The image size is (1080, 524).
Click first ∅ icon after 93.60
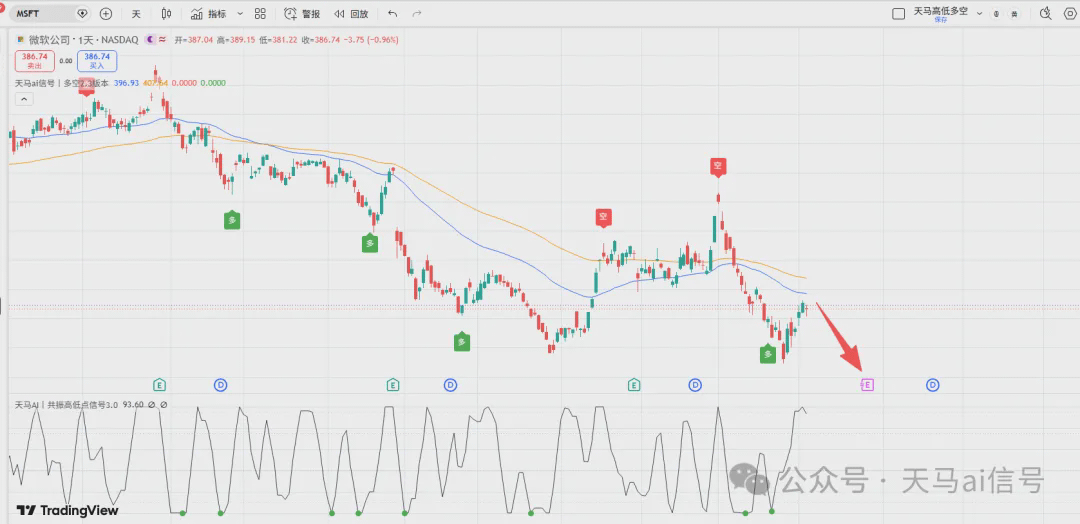[152, 405]
